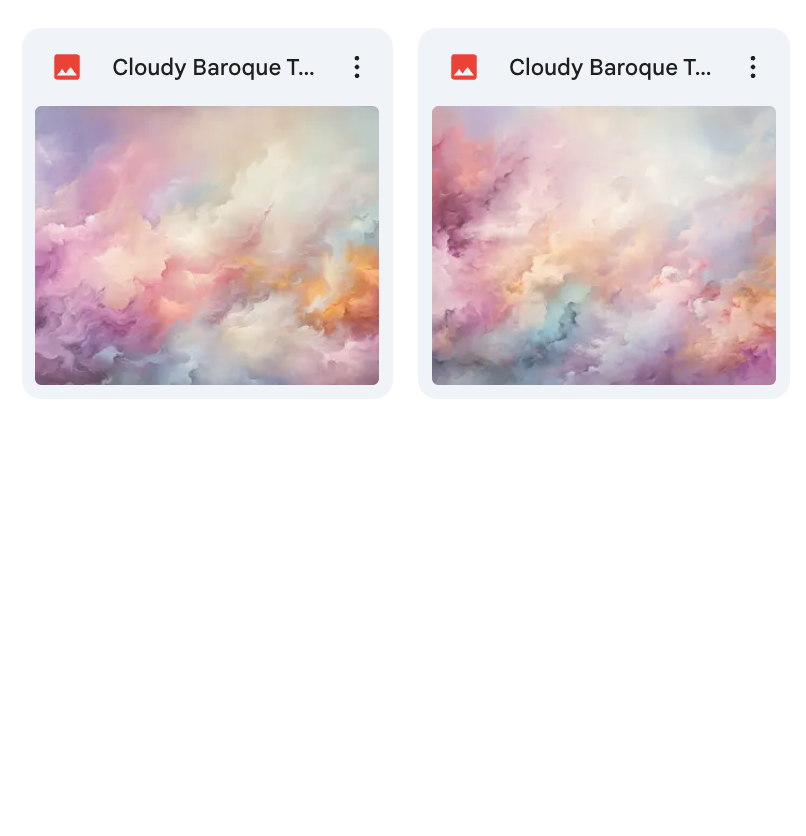Click the empty area below the file cards

pyautogui.click(x=403, y=613)
